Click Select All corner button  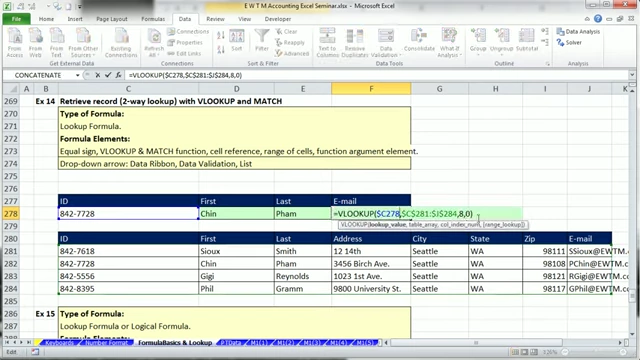point(11,89)
